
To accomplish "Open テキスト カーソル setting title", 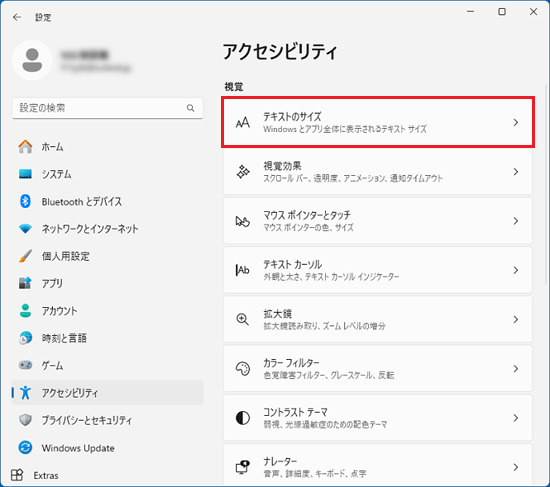I will click(x=293, y=264).
